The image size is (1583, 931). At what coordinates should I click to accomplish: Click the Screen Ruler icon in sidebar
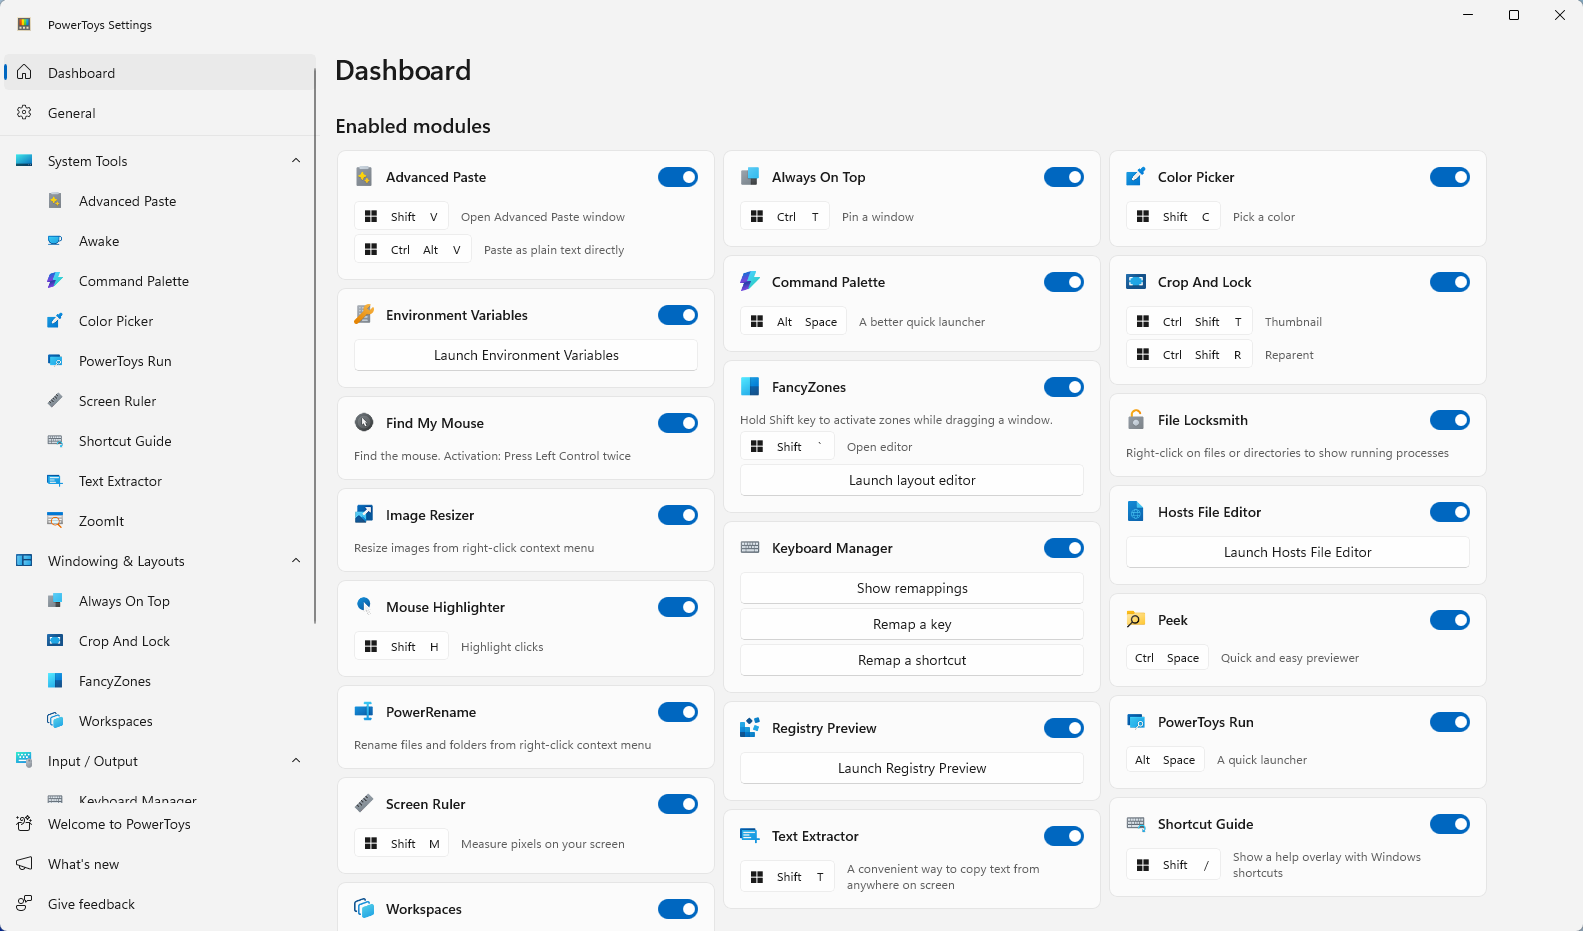55,401
